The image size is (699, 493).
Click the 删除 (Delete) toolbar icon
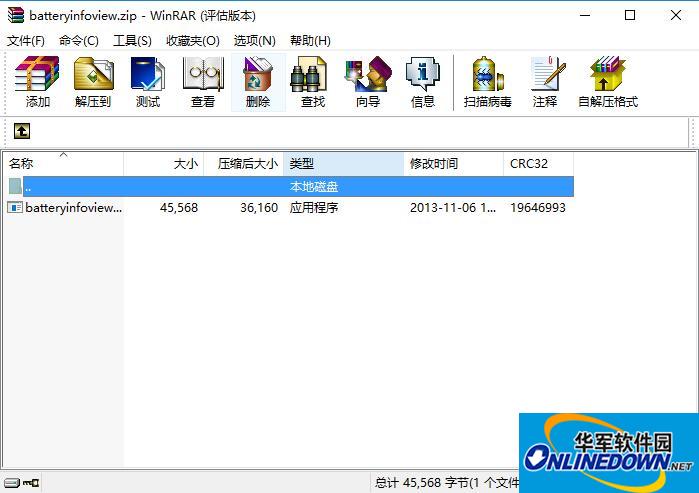click(258, 82)
